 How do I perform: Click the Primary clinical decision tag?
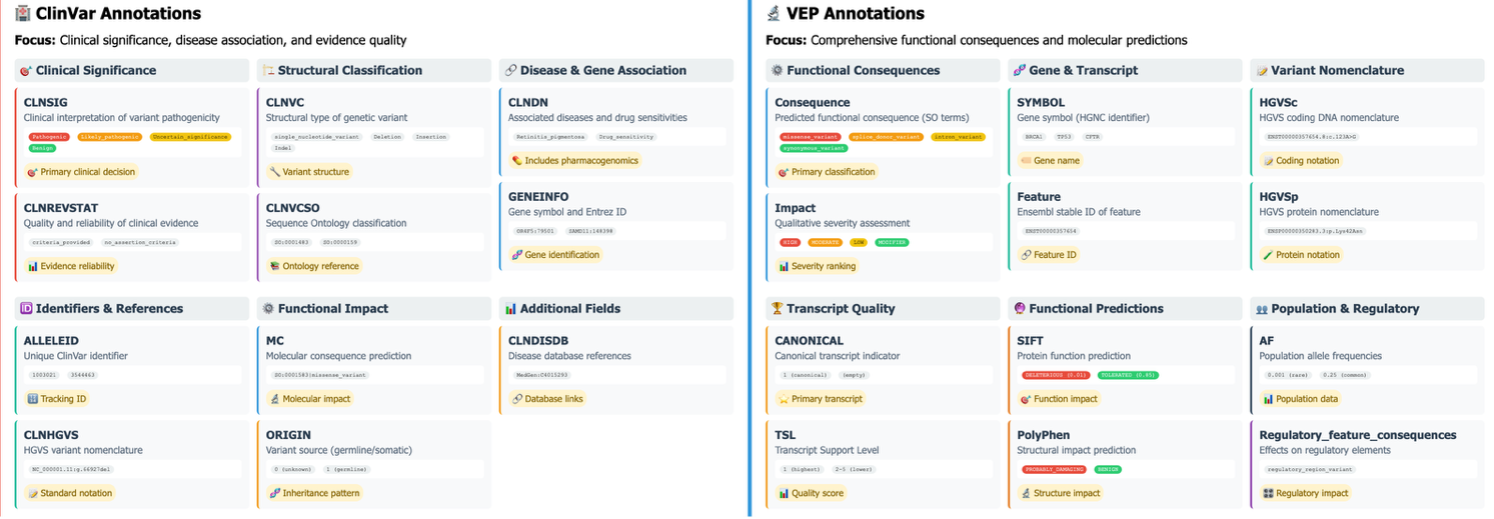(x=81, y=172)
